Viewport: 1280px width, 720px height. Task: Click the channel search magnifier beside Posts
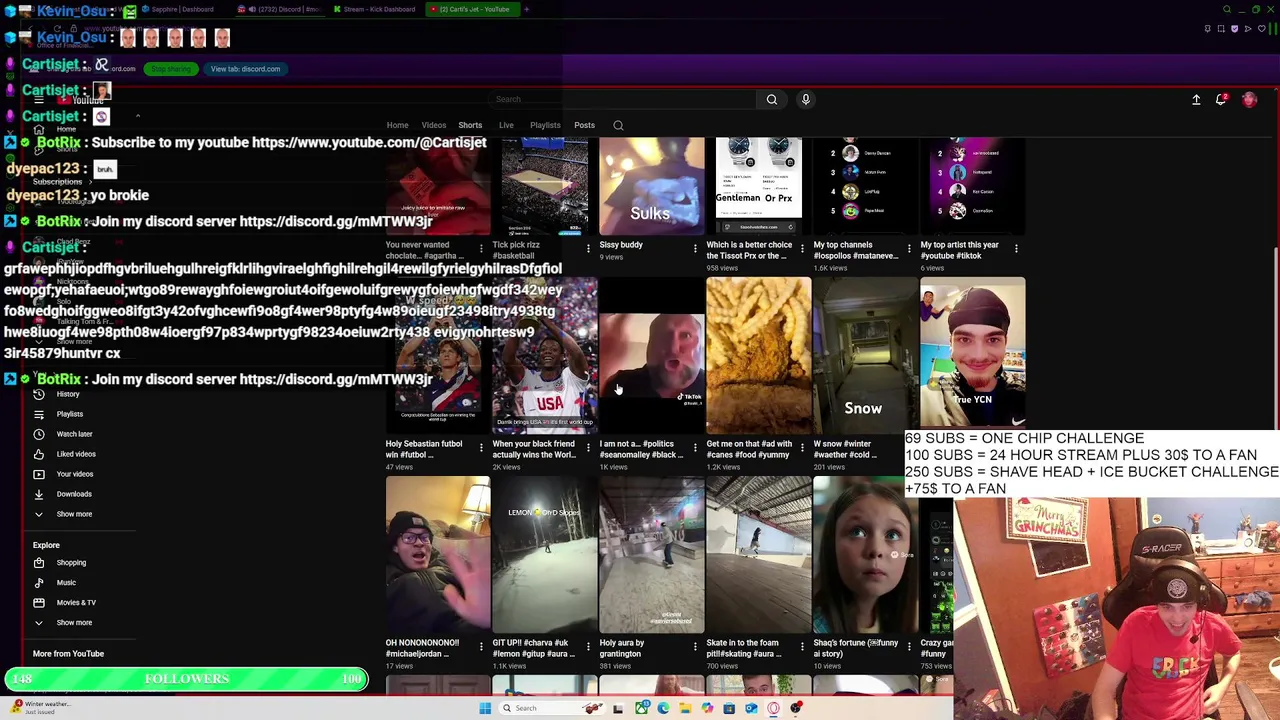618,125
